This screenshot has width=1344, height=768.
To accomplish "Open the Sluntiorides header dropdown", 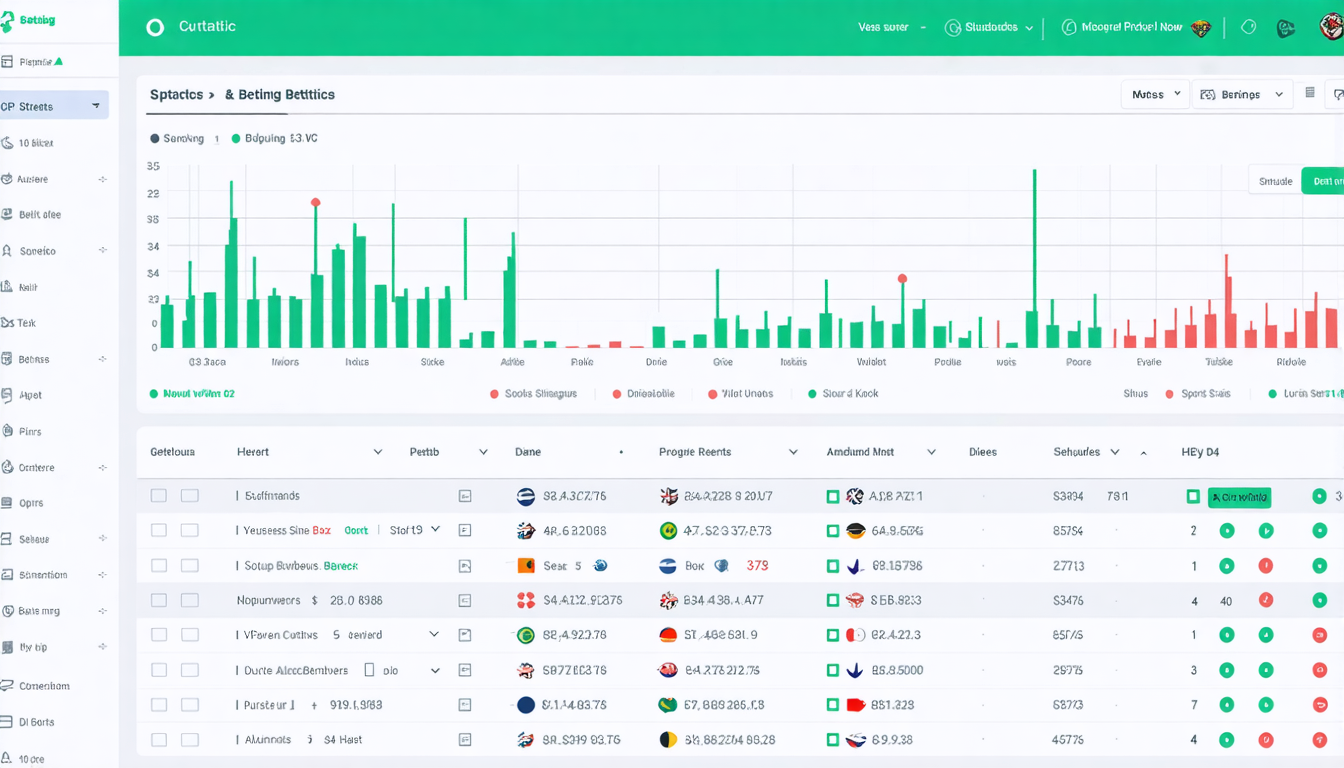I will (989, 28).
